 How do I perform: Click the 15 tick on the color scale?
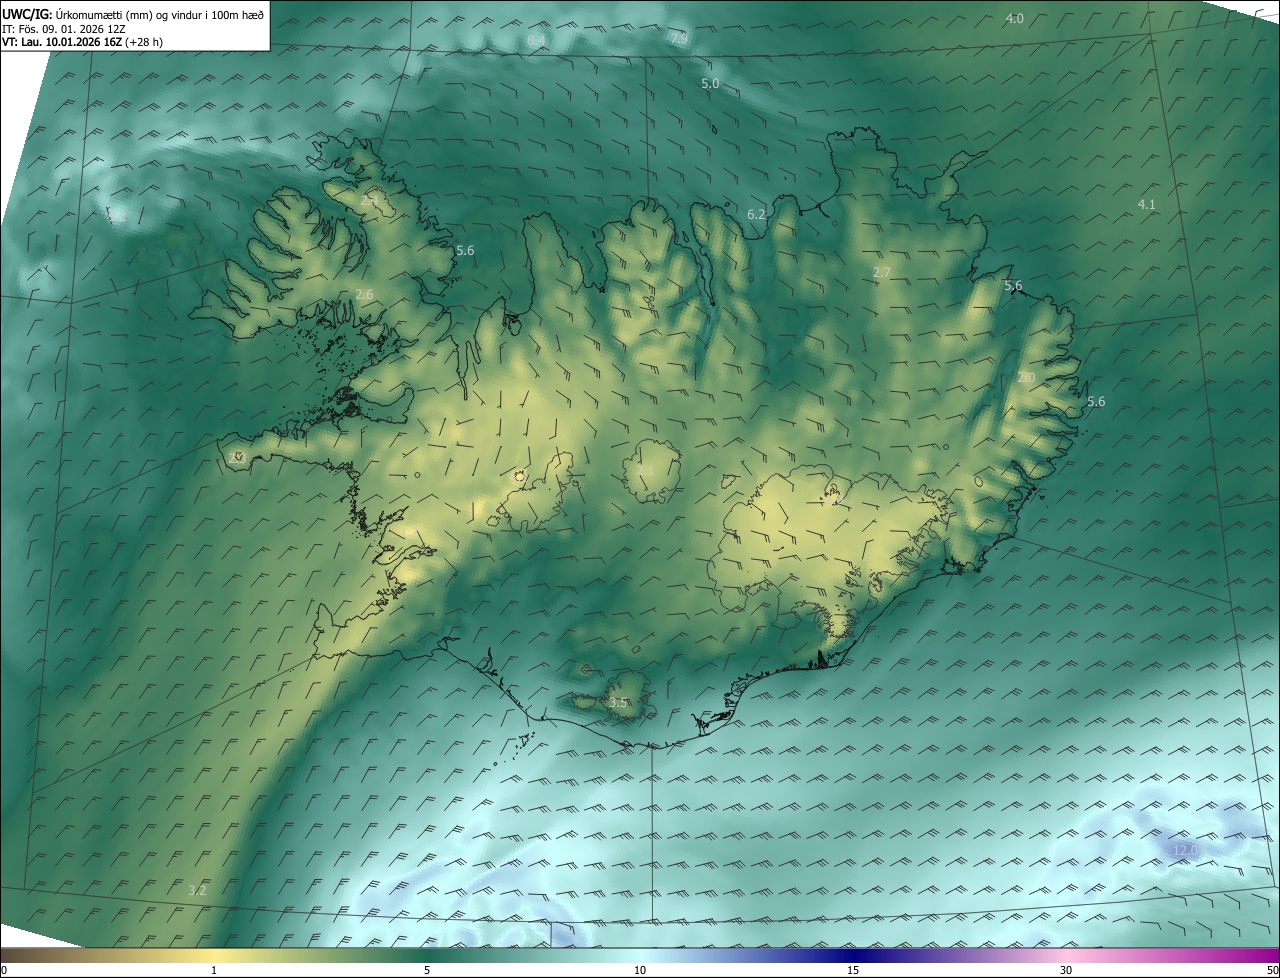(x=853, y=971)
